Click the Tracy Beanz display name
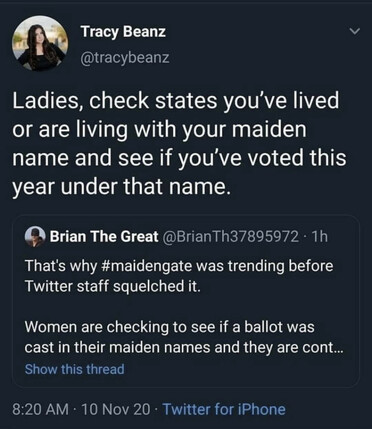The width and height of the screenshot is (372, 429). point(123,32)
